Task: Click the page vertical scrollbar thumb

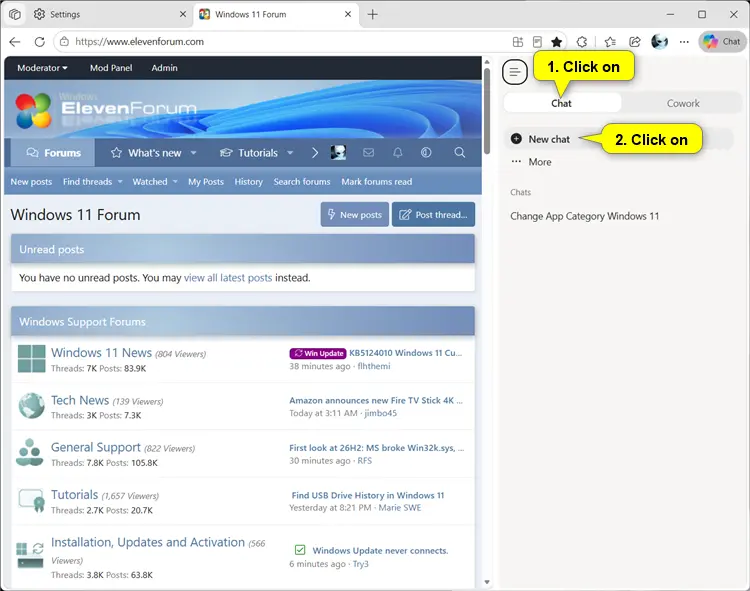Action: pos(487,111)
